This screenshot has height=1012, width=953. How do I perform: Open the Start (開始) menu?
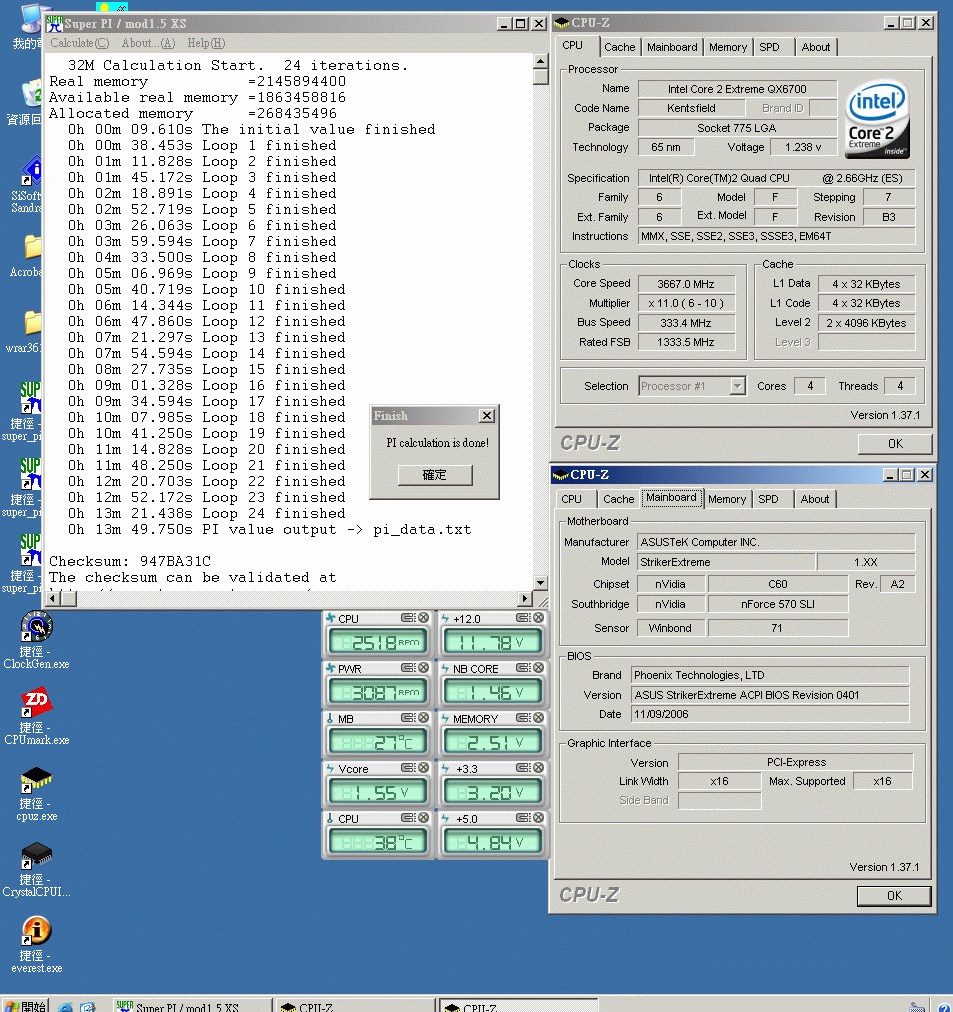click(26, 1006)
